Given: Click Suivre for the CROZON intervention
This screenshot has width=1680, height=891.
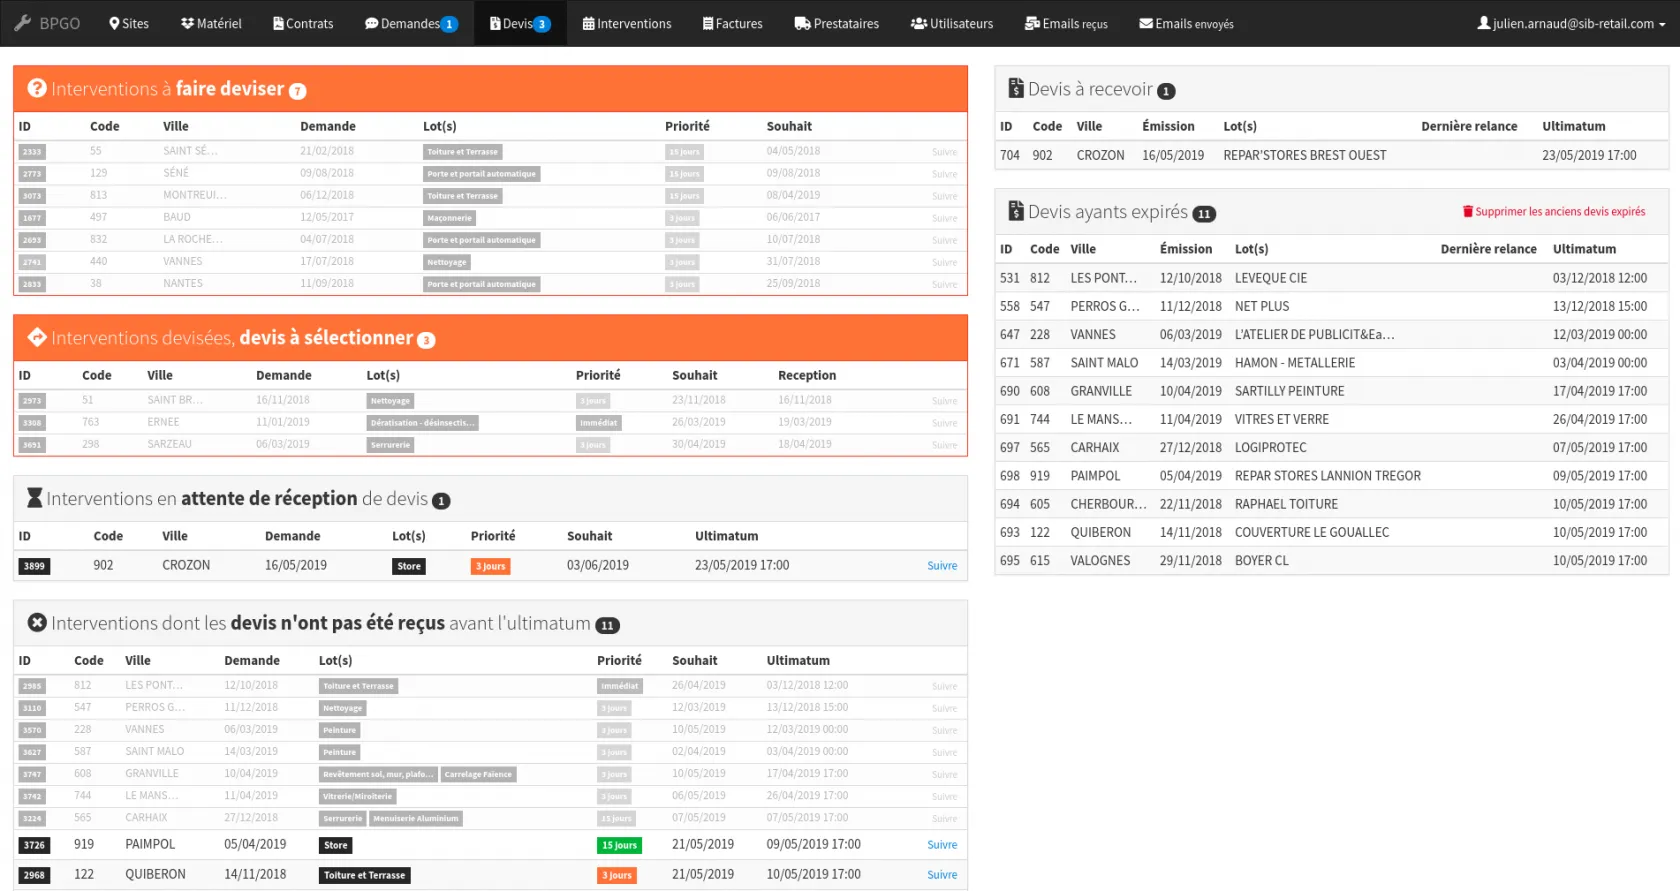Looking at the screenshot, I should (942, 566).
